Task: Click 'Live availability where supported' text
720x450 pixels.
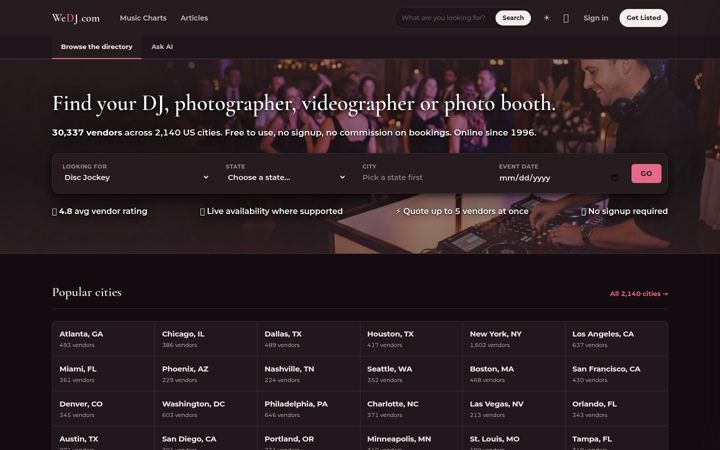Action: 275,211
